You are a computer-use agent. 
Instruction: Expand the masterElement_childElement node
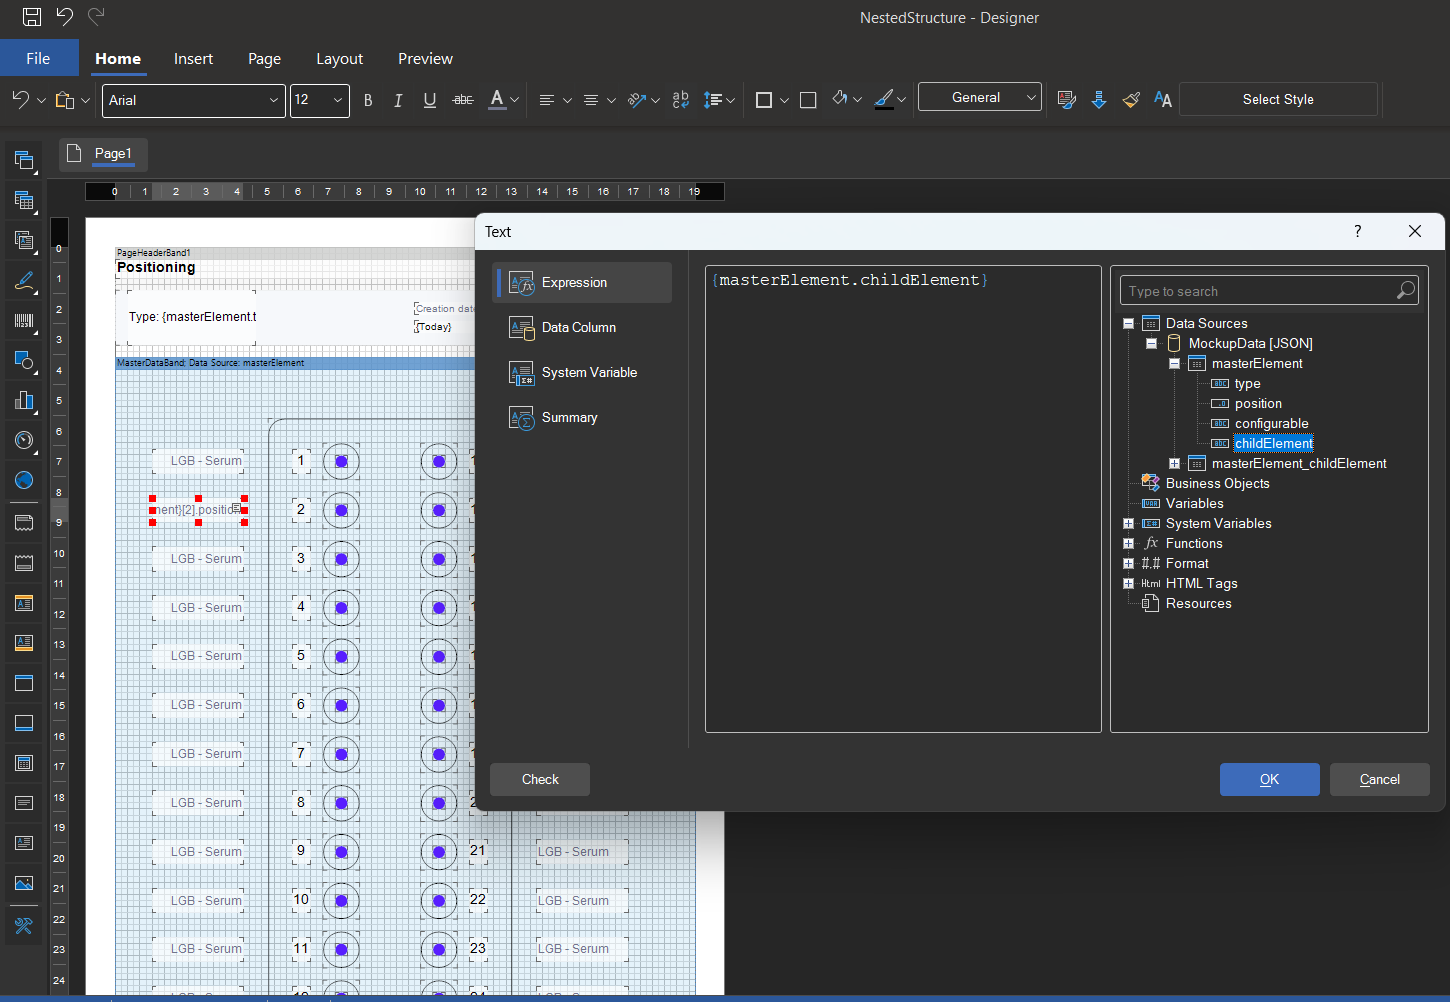(x=1174, y=463)
